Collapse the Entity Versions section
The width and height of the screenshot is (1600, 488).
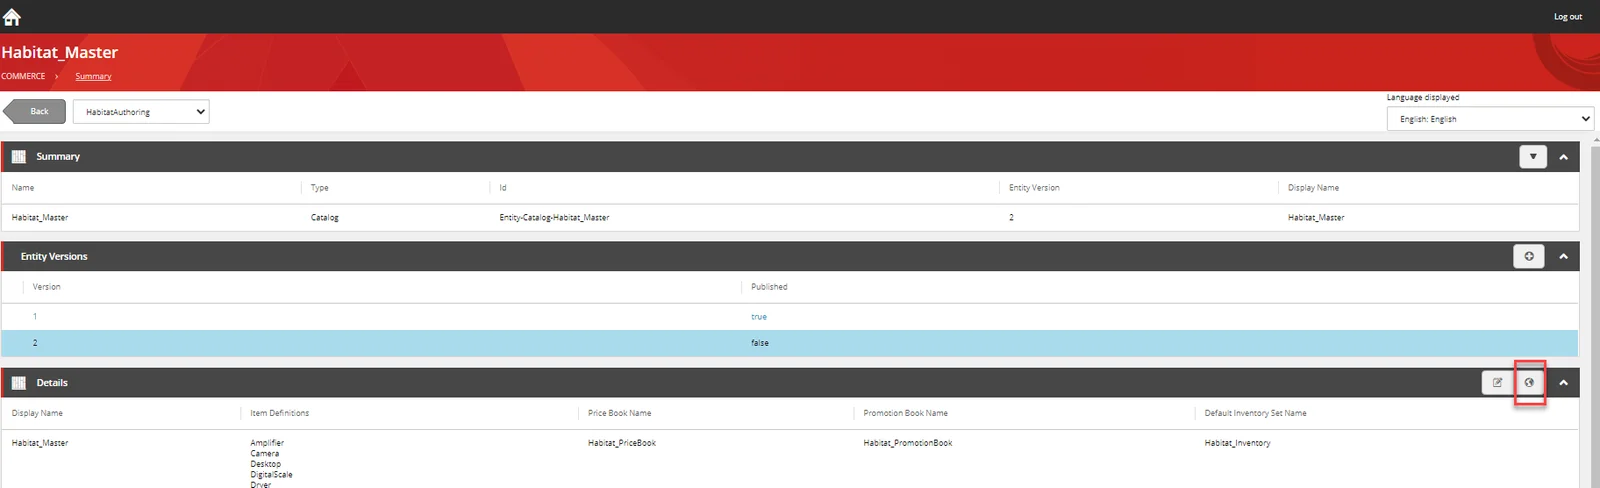[x=1564, y=257]
